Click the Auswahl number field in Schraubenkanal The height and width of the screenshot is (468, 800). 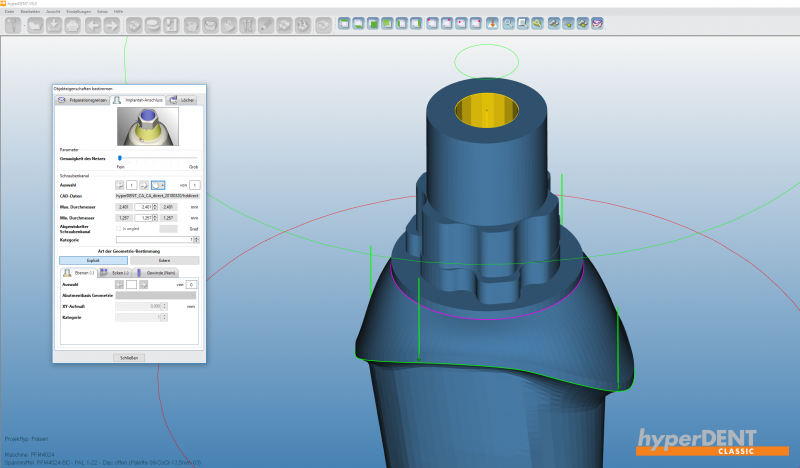click(x=132, y=185)
